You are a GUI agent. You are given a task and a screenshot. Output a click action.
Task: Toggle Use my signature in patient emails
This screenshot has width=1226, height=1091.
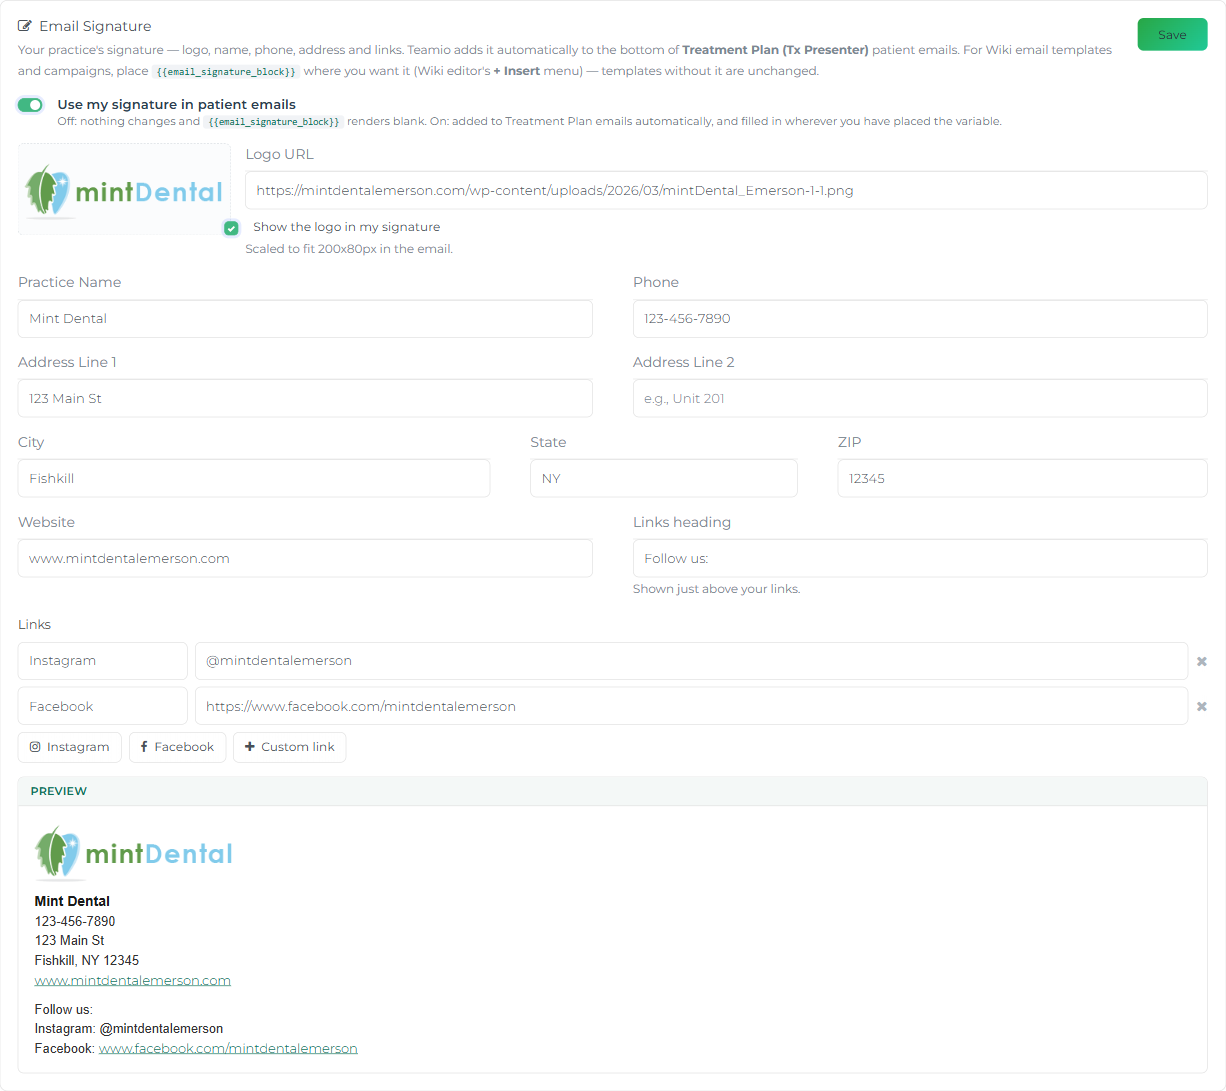click(31, 105)
